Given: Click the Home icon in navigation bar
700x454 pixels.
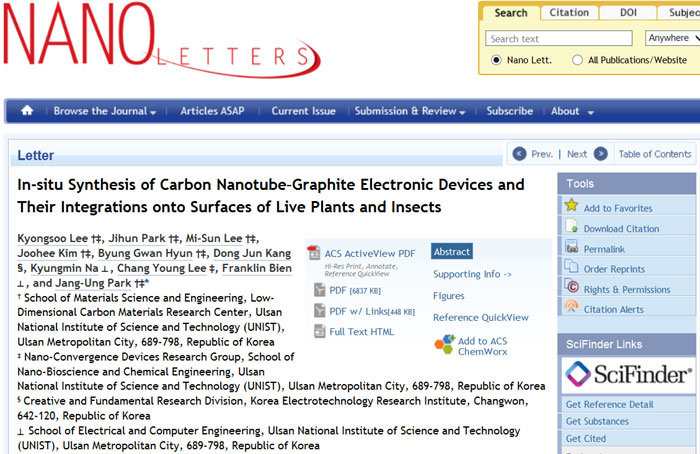Looking at the screenshot, I should click(27, 111).
